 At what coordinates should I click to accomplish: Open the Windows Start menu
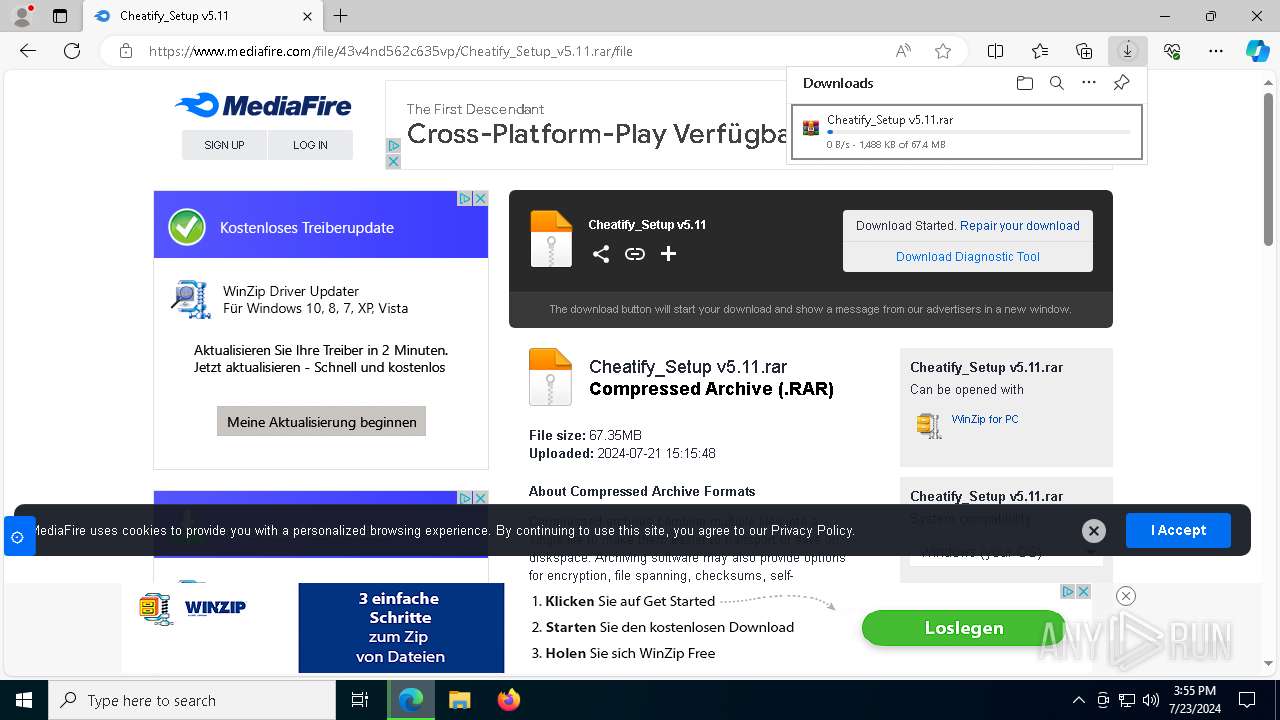coord(24,700)
